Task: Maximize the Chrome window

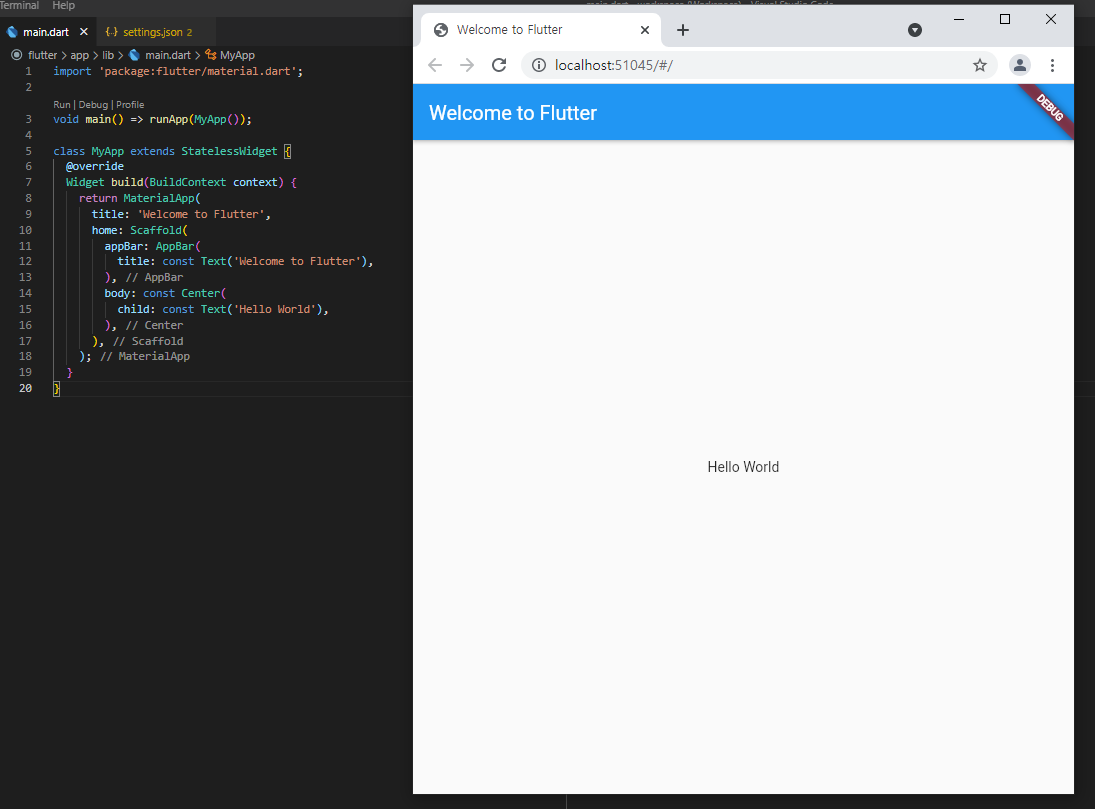Action: pos(1005,20)
